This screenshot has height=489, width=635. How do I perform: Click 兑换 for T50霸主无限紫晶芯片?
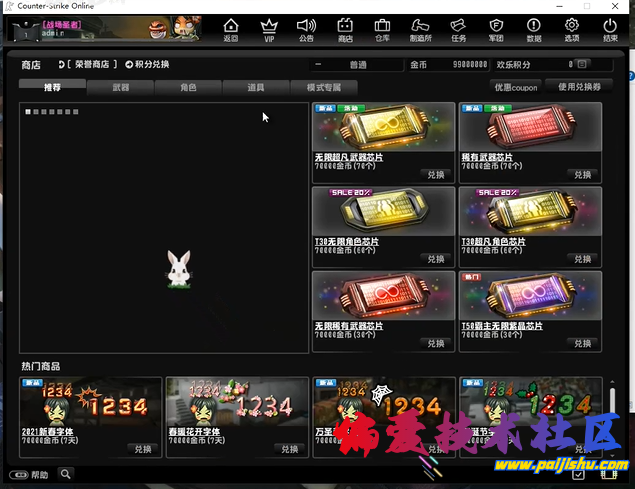pyautogui.click(x=582, y=344)
